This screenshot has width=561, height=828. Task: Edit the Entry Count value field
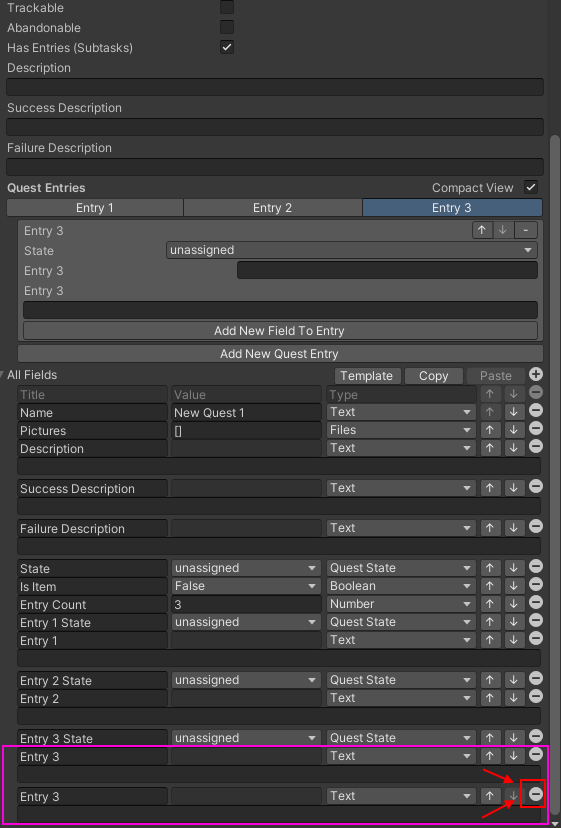(x=246, y=604)
